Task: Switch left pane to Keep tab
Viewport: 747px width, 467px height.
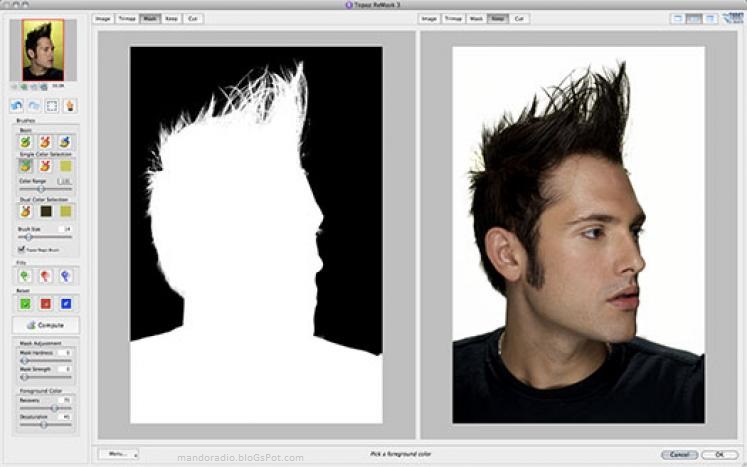Action: click(x=172, y=19)
